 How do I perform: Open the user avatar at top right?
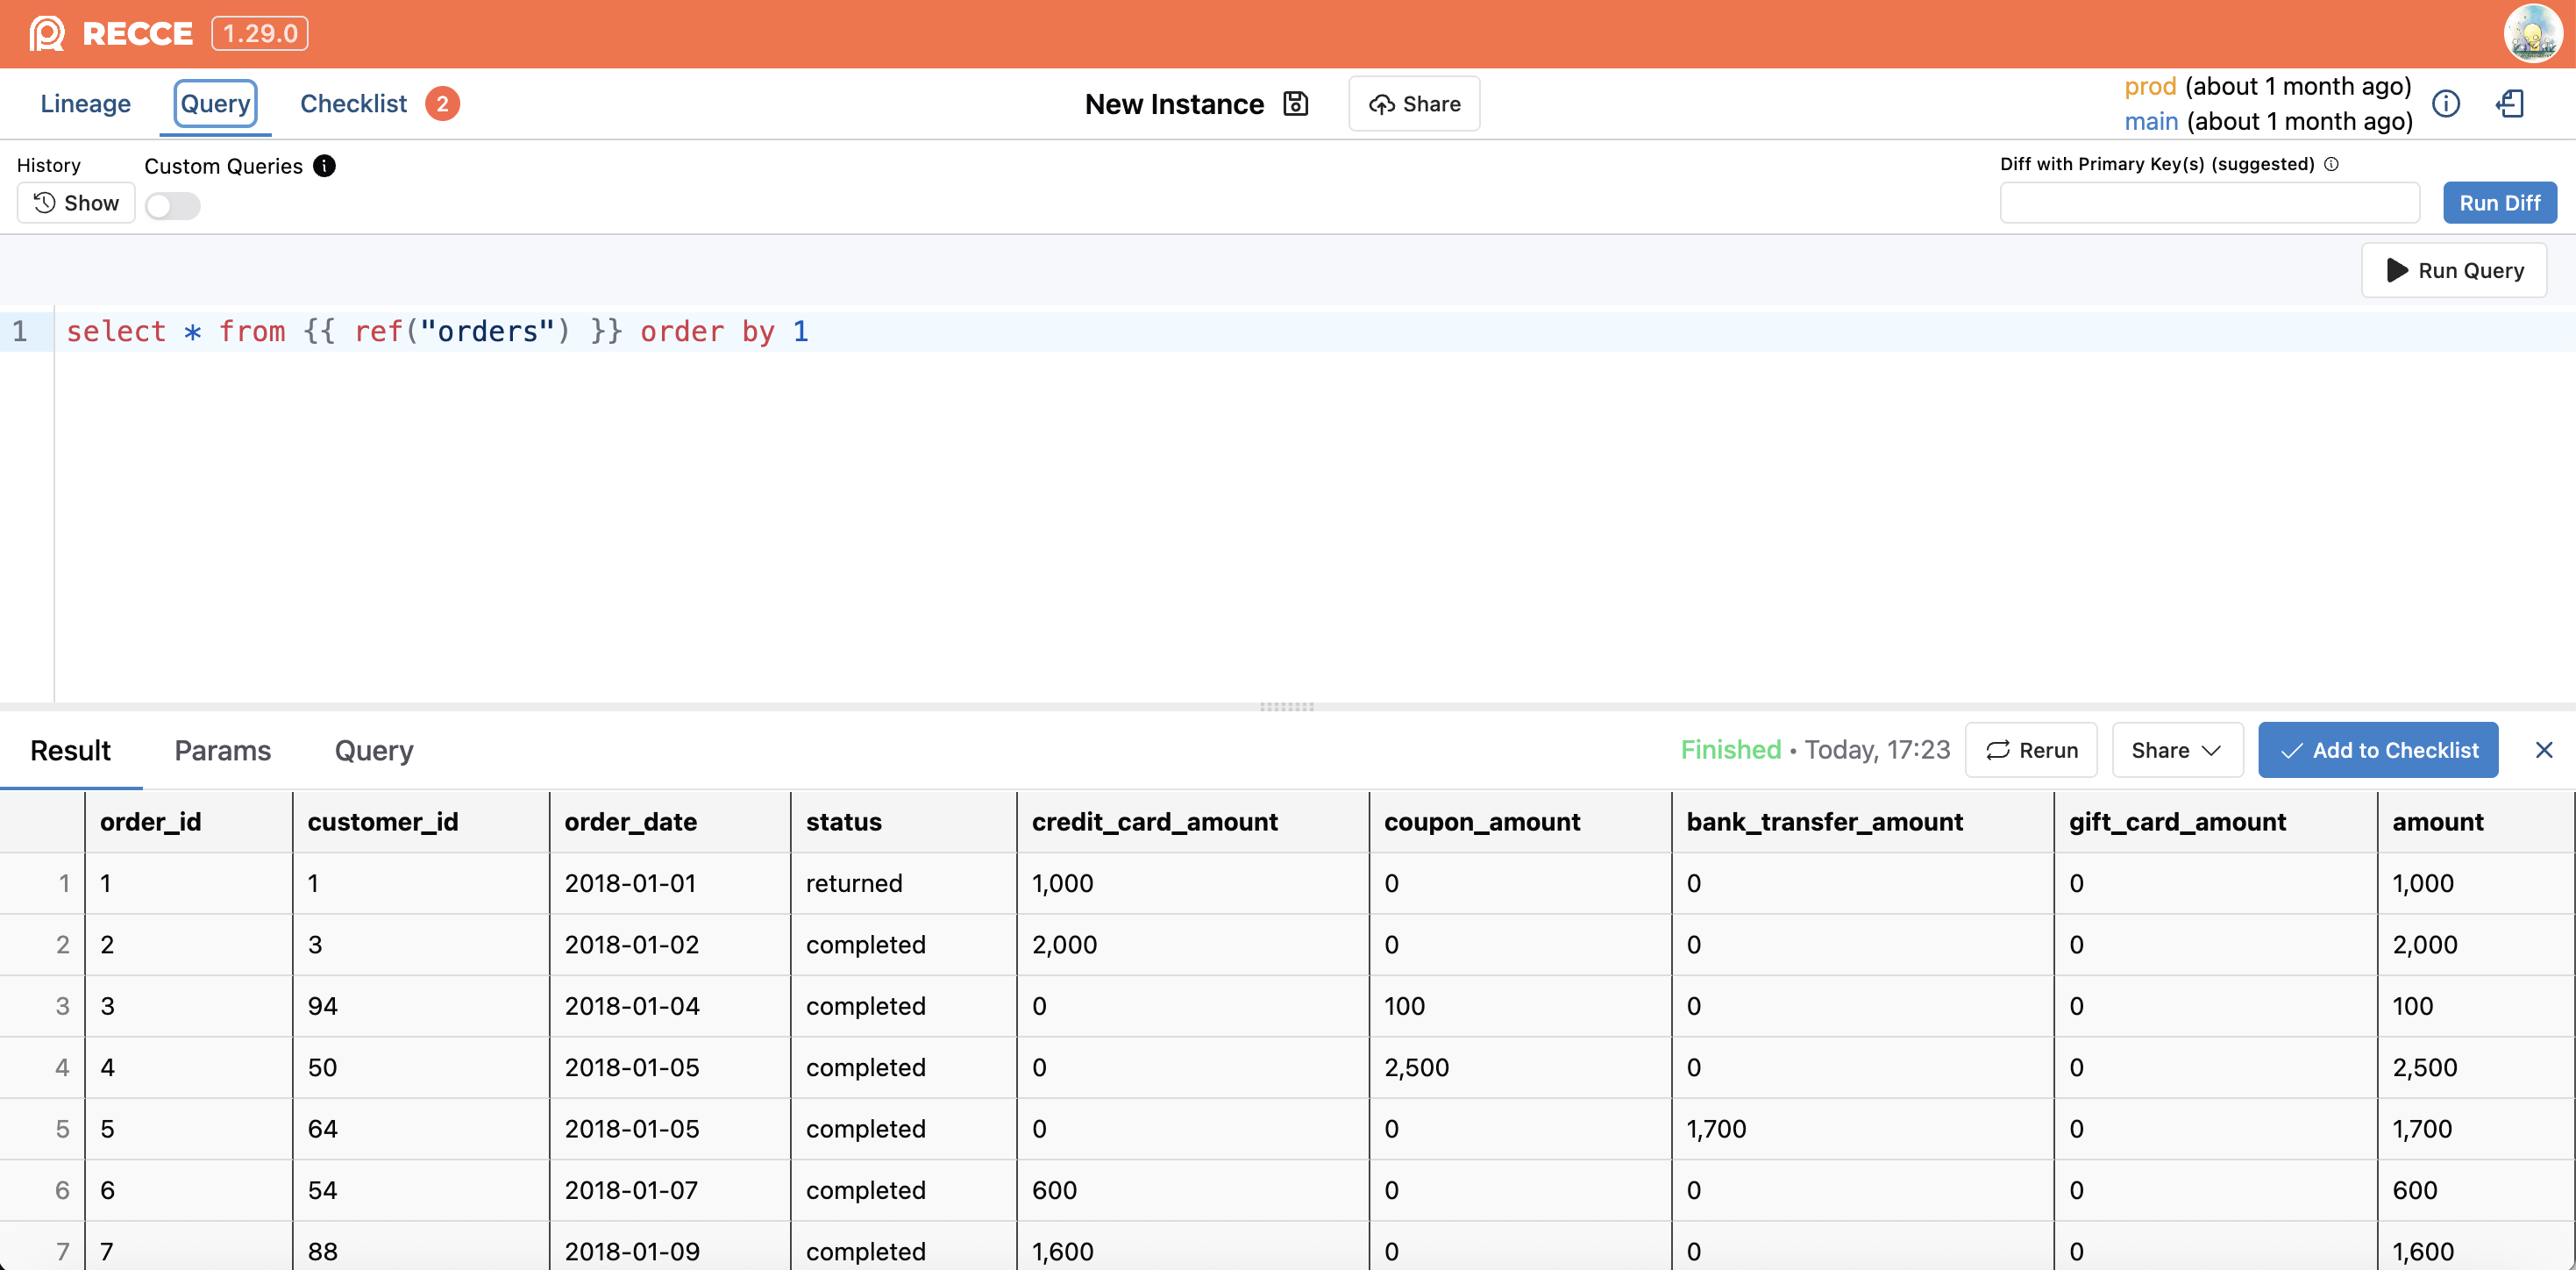click(x=2532, y=33)
